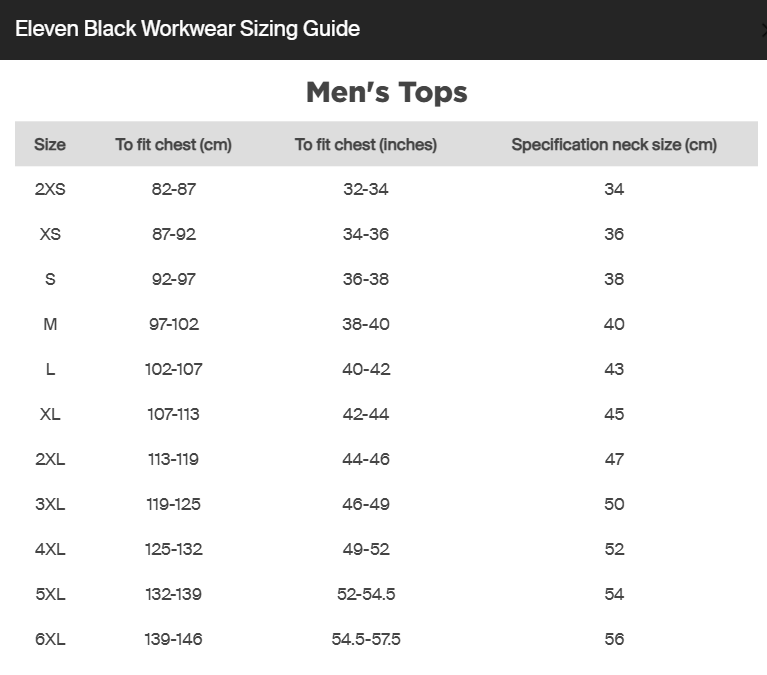This screenshot has width=767, height=675.
Task: Select the L size label
Action: pyautogui.click(x=50, y=369)
